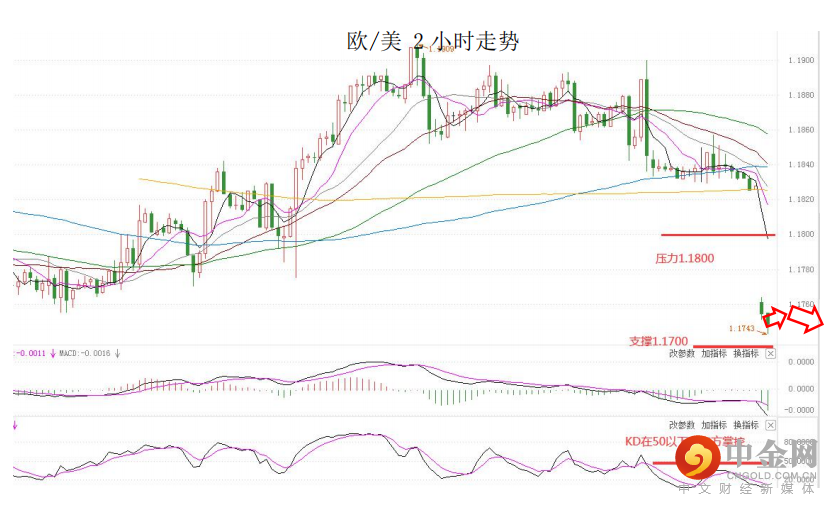Click the chart title 欧/美 2小时走势

point(432,41)
